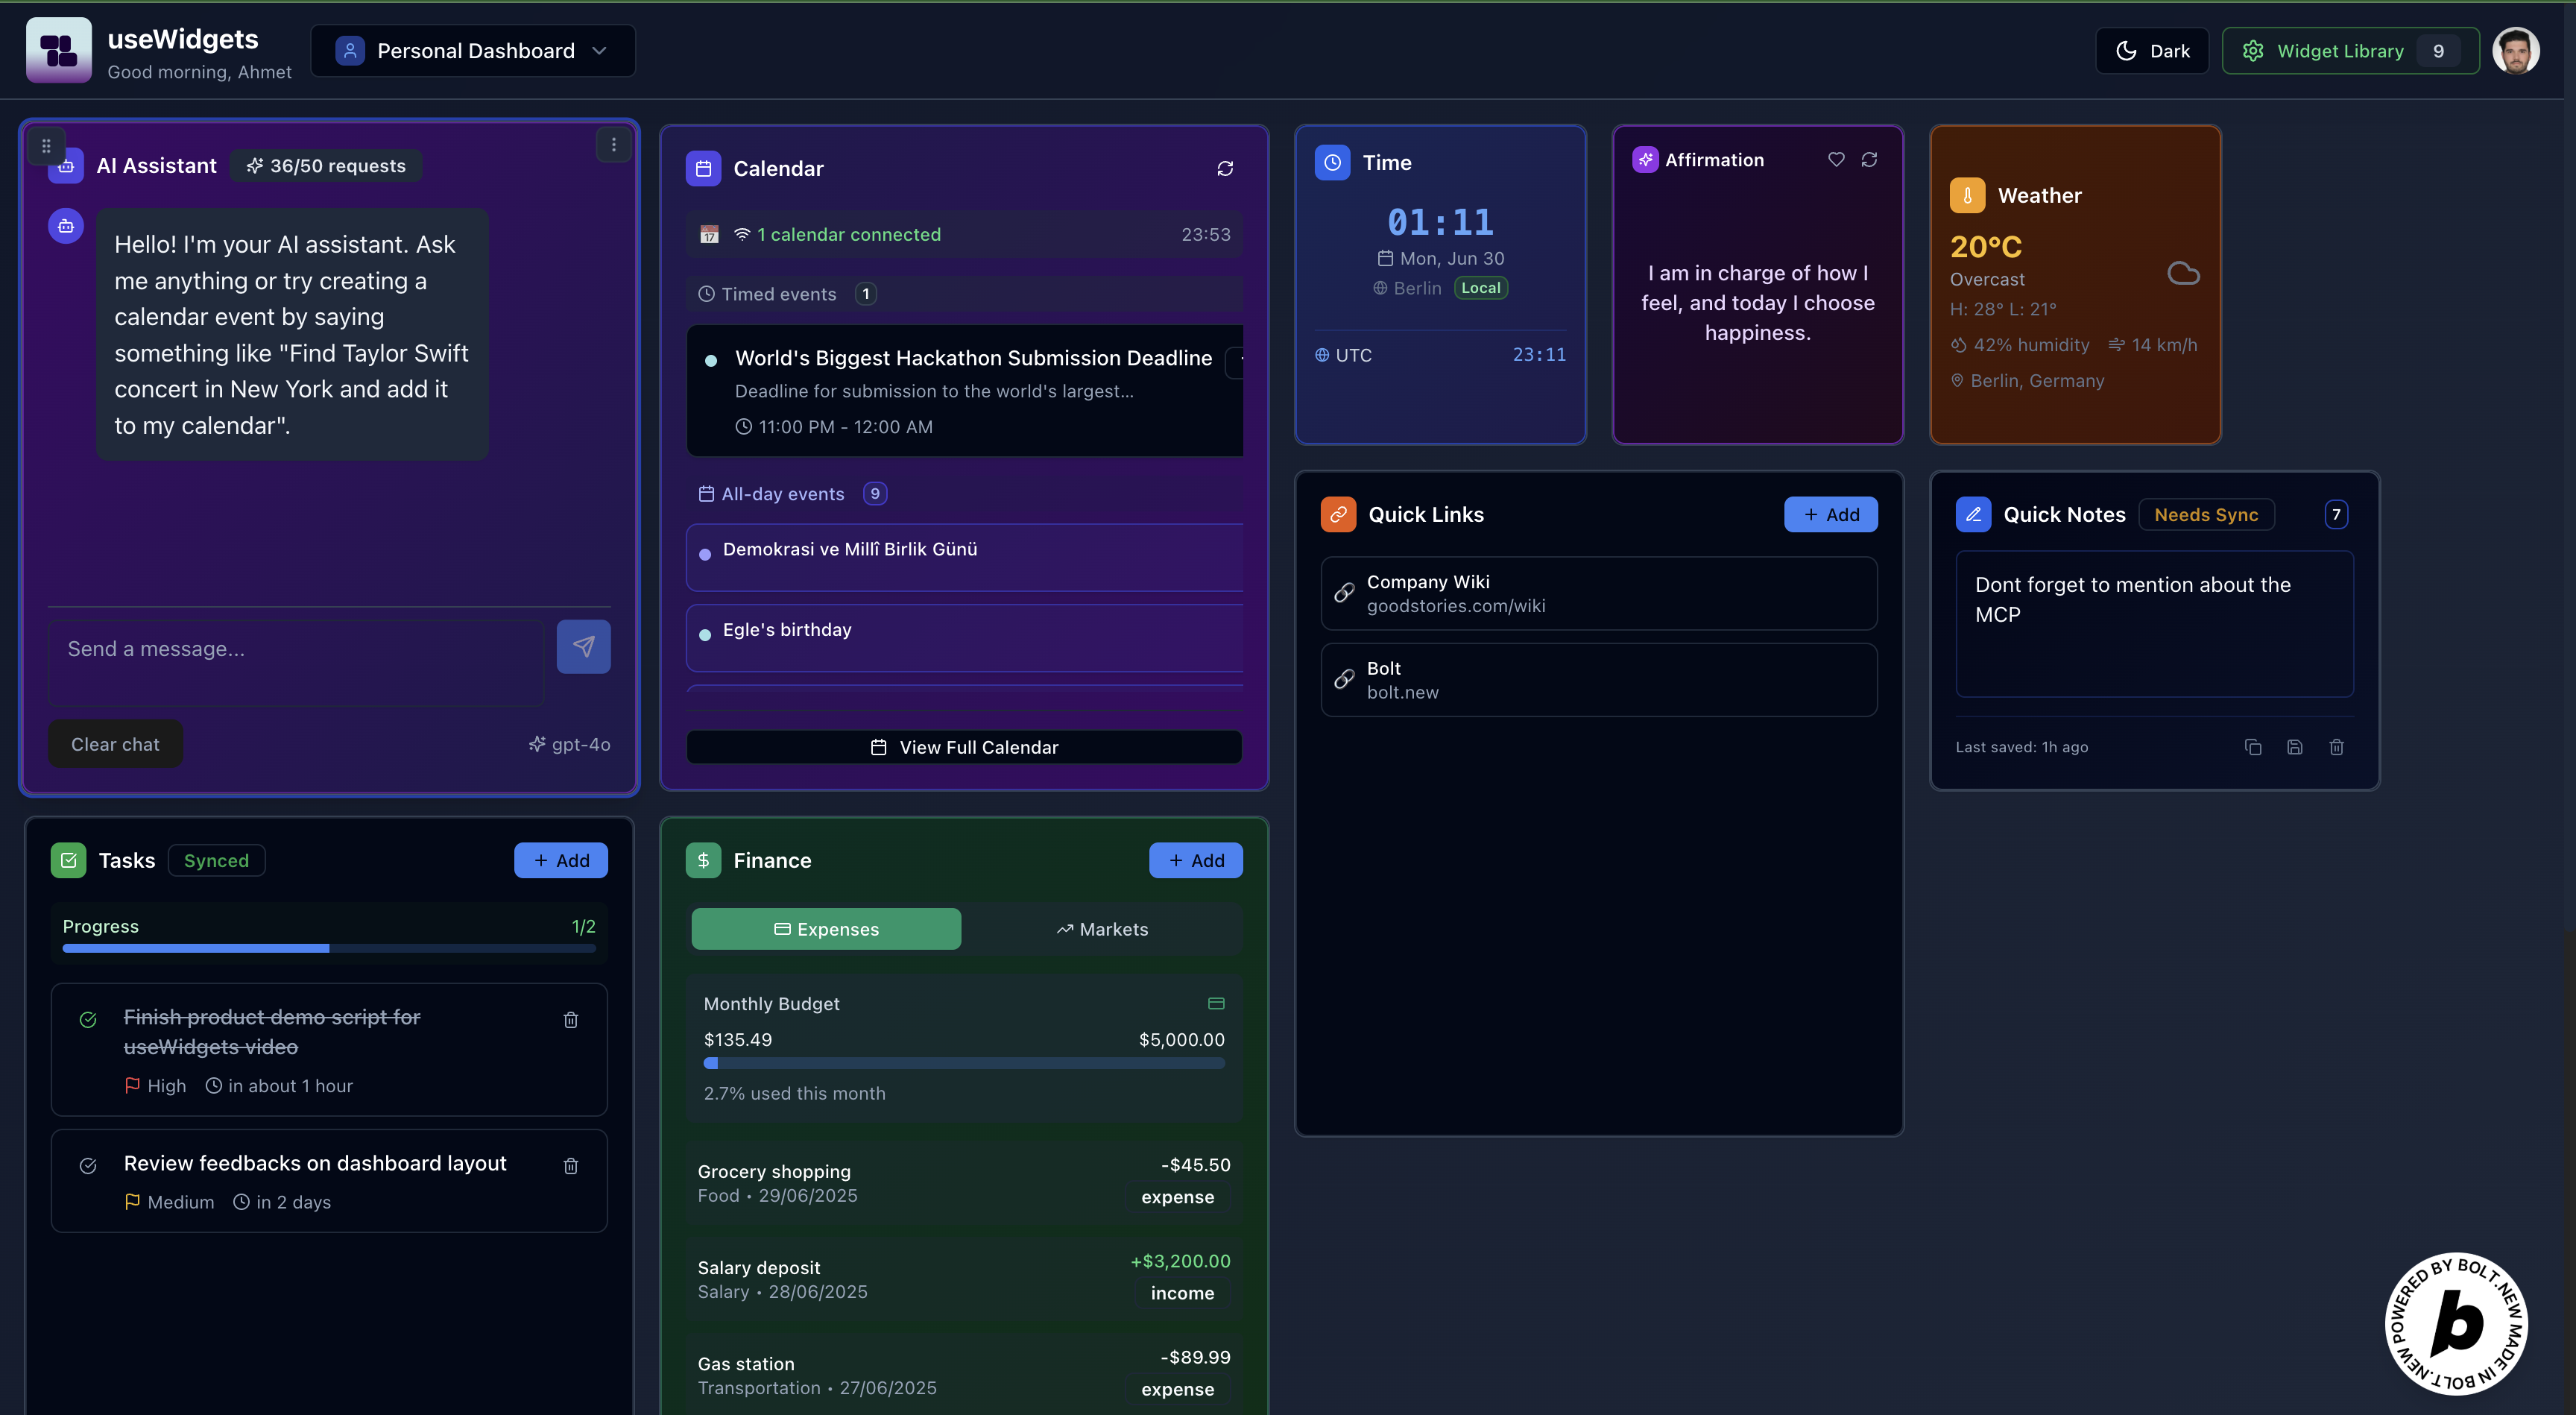Viewport: 2576px width, 1415px height.
Task: Collapse the All-day events section
Action: 783,494
